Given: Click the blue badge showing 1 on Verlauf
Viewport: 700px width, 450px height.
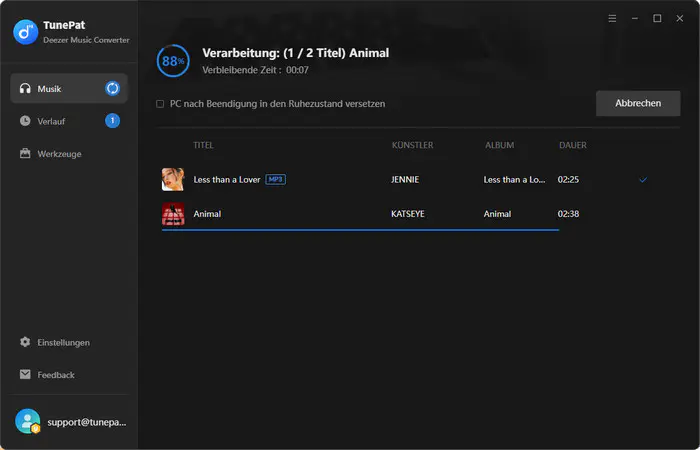Looking at the screenshot, I should (112, 121).
